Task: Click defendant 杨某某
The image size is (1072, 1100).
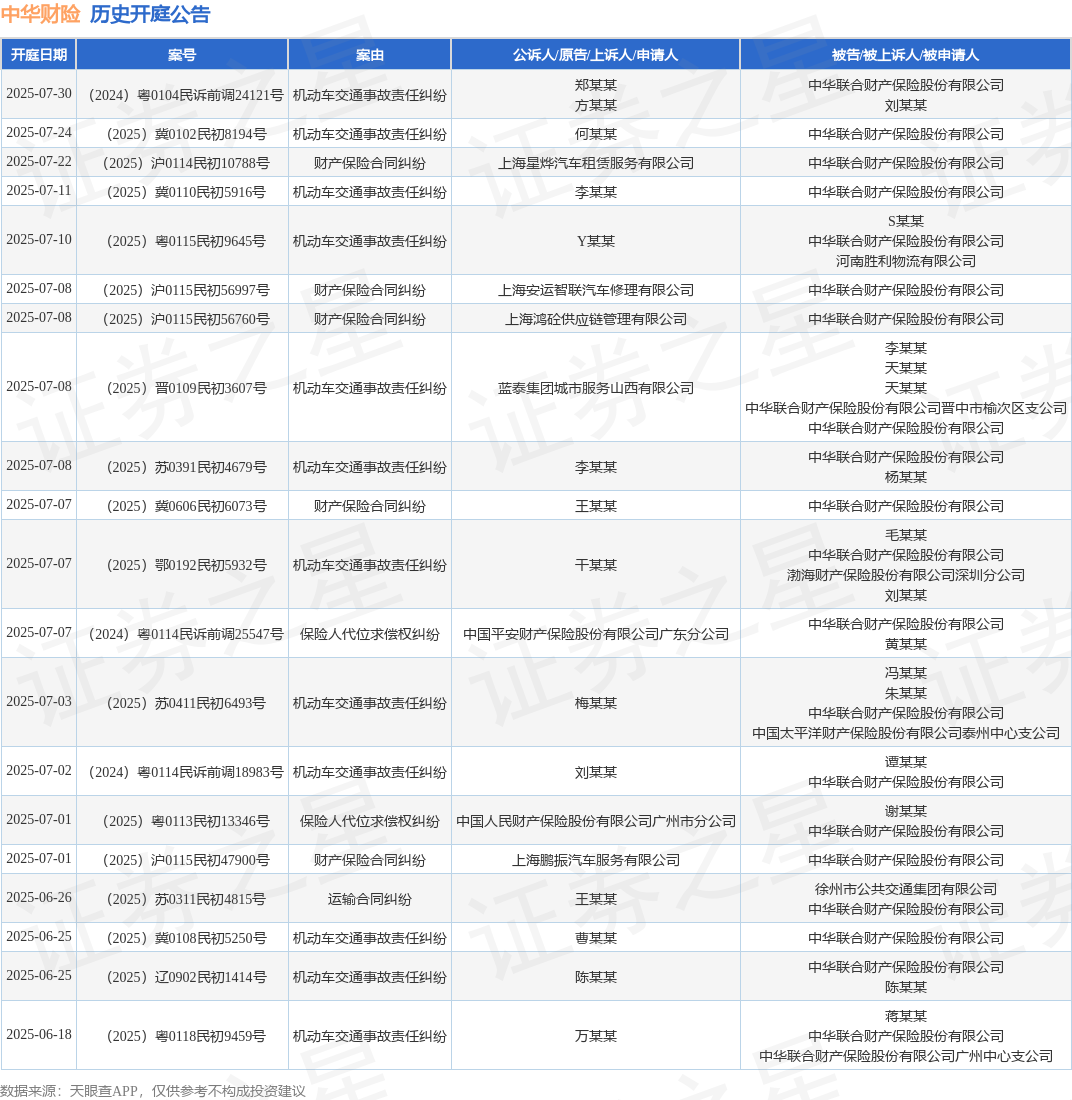Action: point(906,477)
